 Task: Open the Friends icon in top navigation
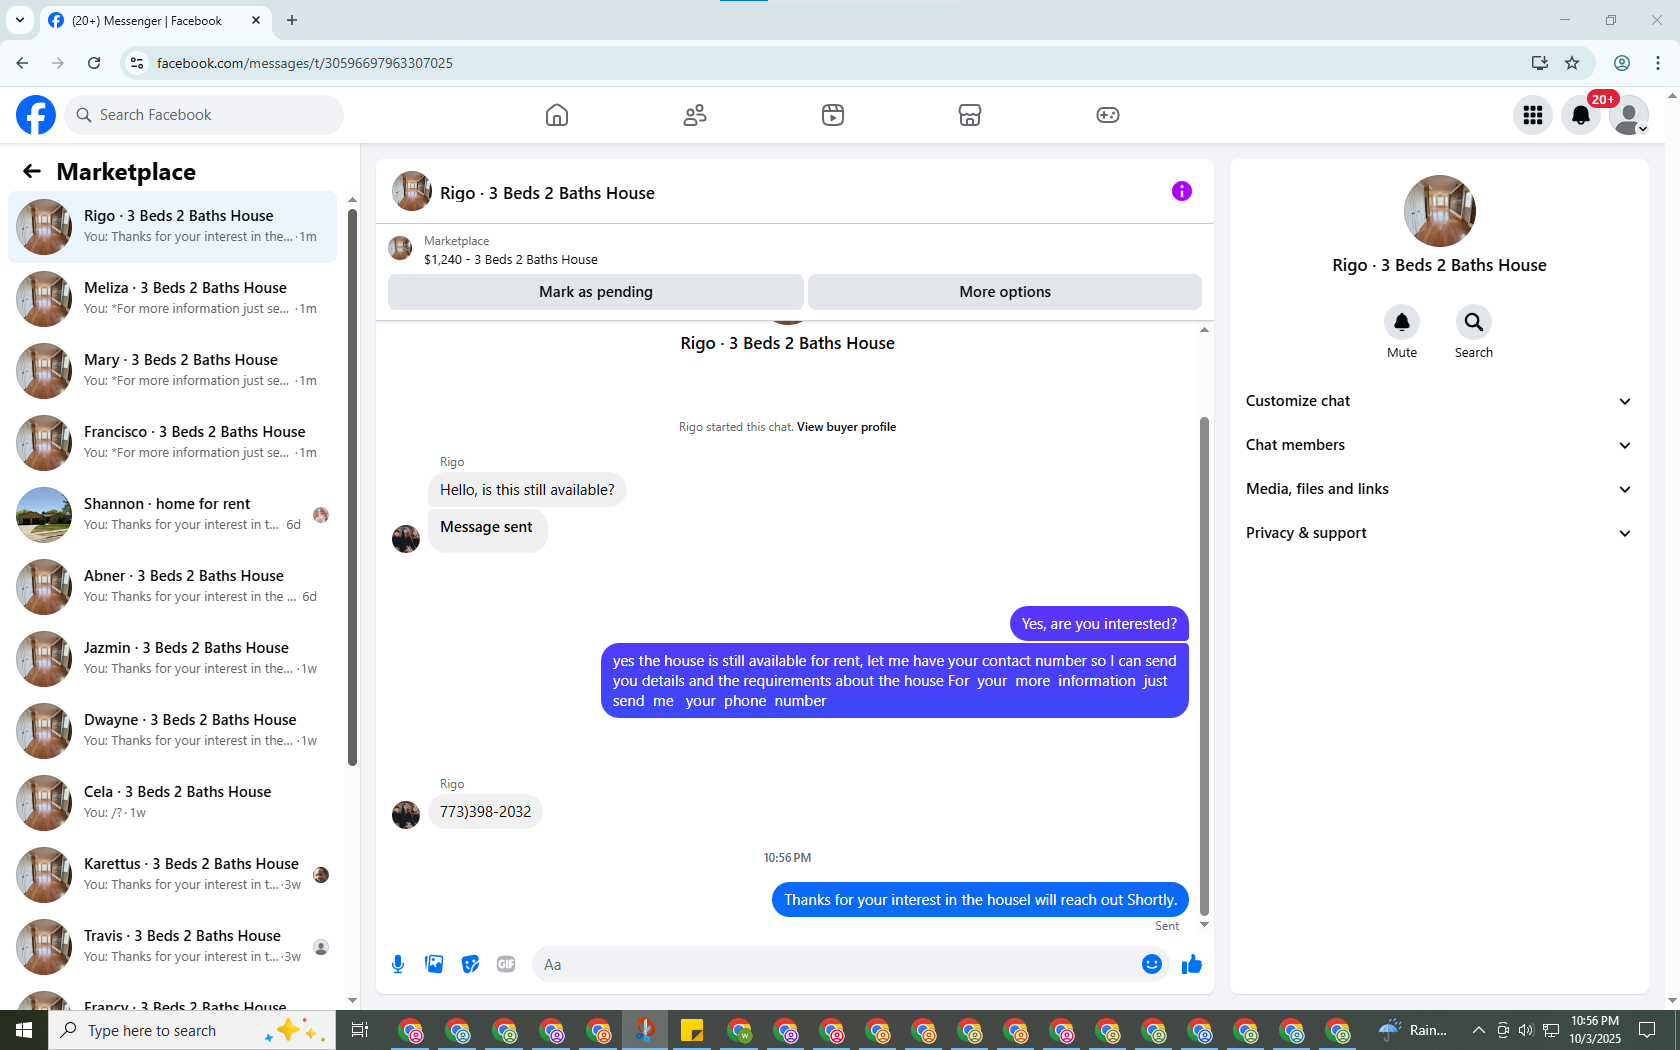[x=695, y=115]
